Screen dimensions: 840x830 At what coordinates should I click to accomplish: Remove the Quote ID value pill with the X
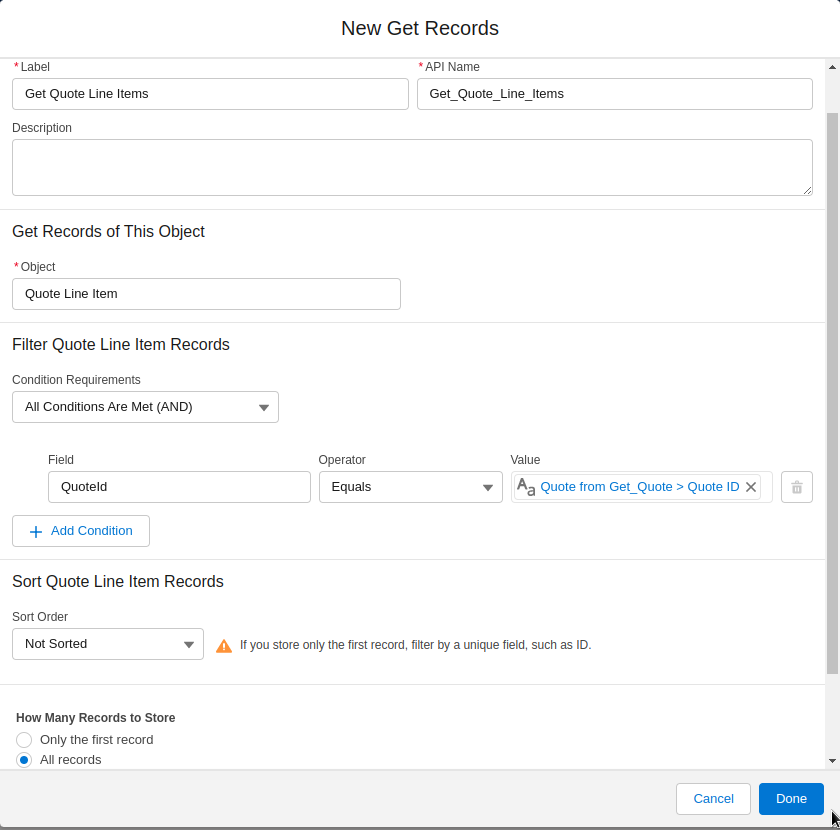click(751, 487)
